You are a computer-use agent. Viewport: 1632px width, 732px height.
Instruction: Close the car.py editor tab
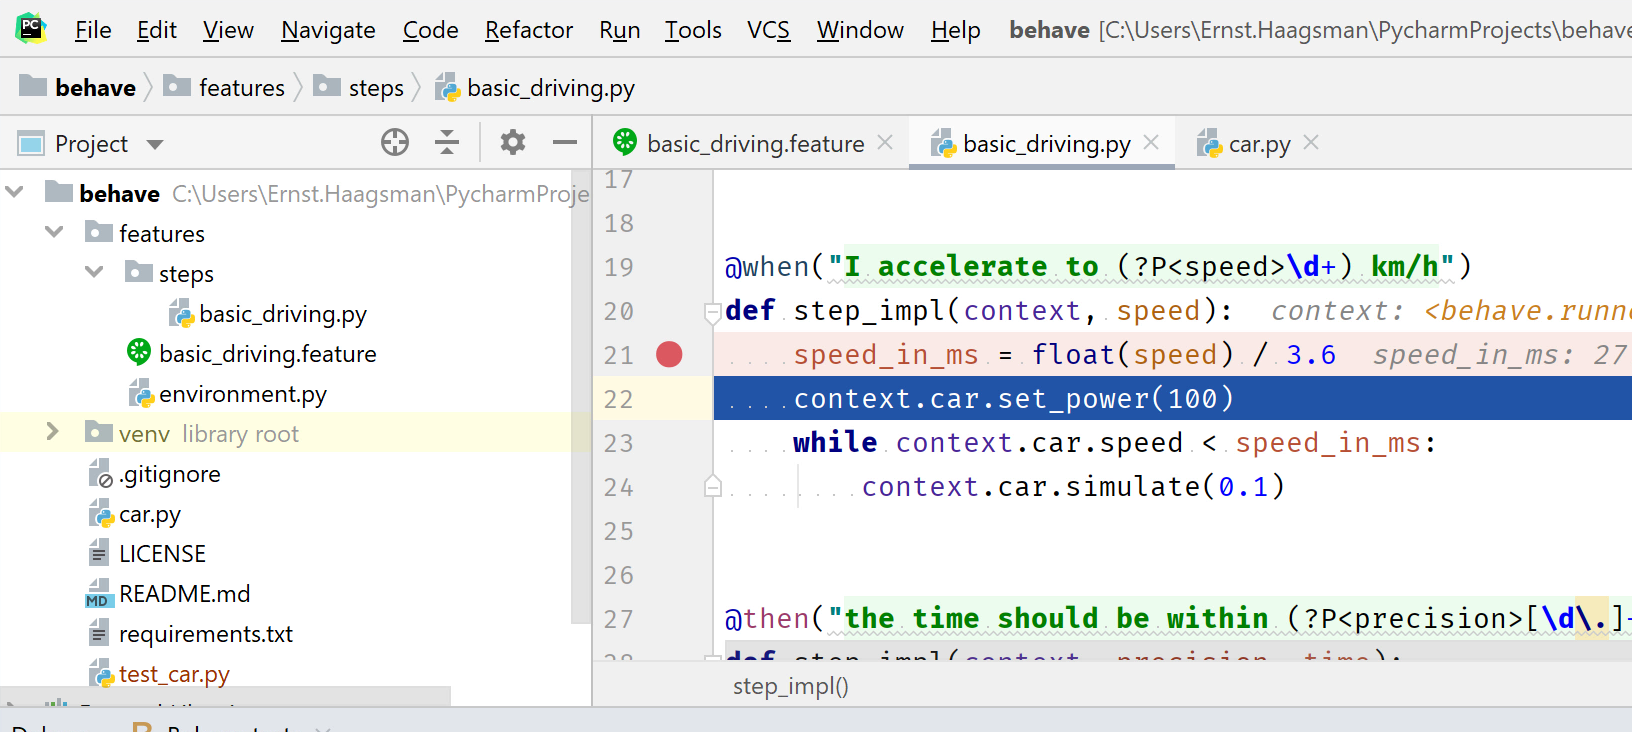click(1312, 143)
